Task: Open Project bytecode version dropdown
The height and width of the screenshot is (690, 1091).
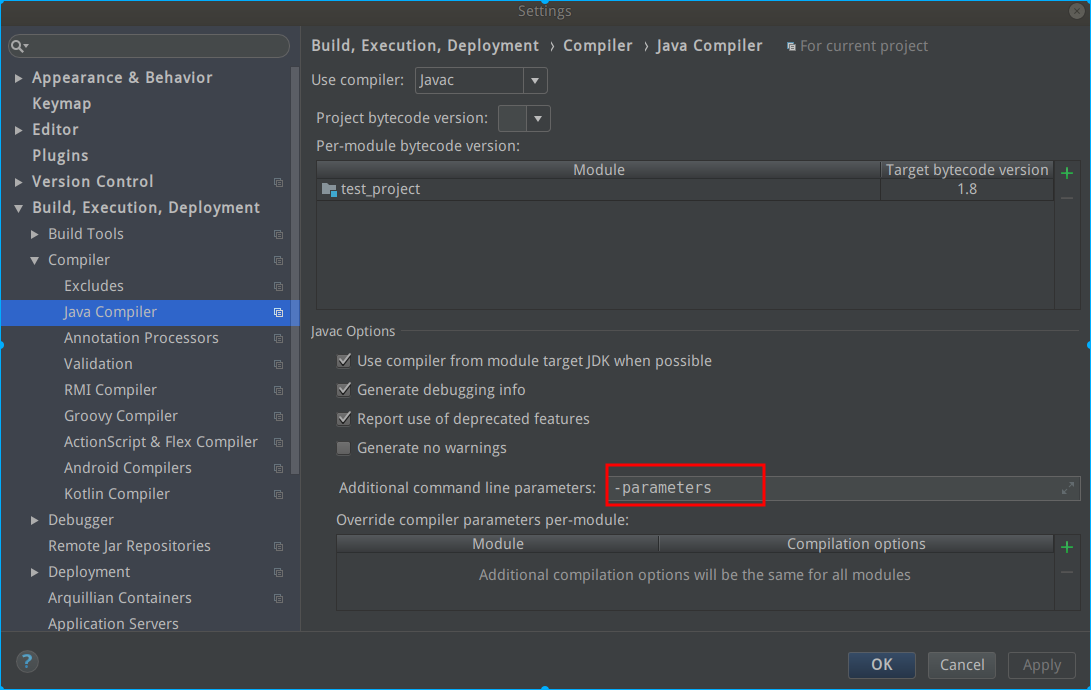Action: 538,119
